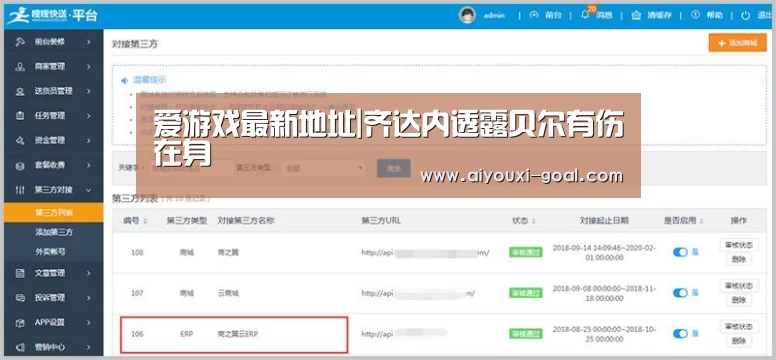Click the 审核通过 status badge in row 106
776x360 pixels.
coord(526,334)
